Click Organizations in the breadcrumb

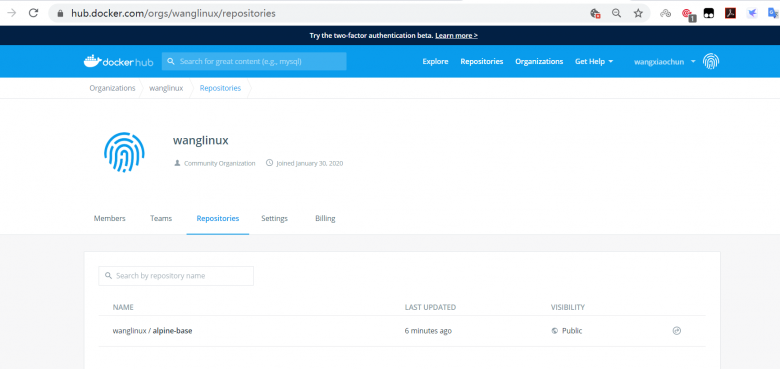click(x=112, y=88)
